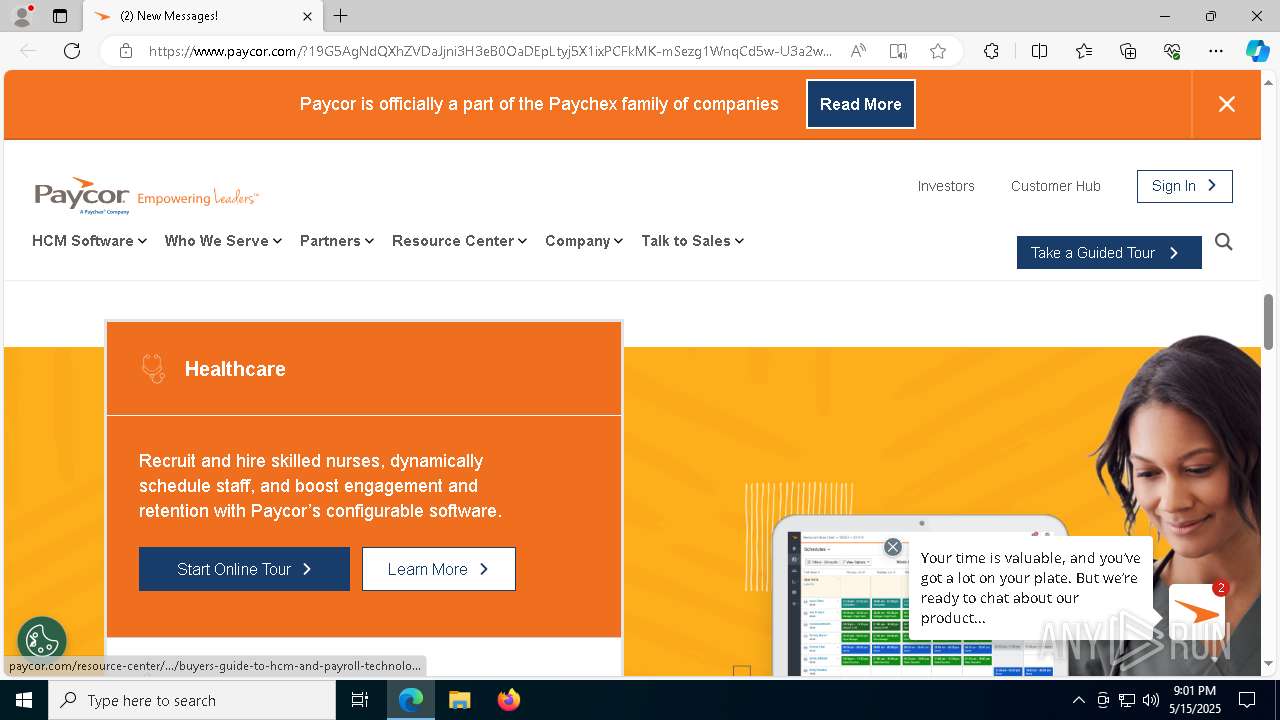This screenshot has width=1280, height=720.
Task: Expand the Resource Center menu
Action: [x=459, y=241]
